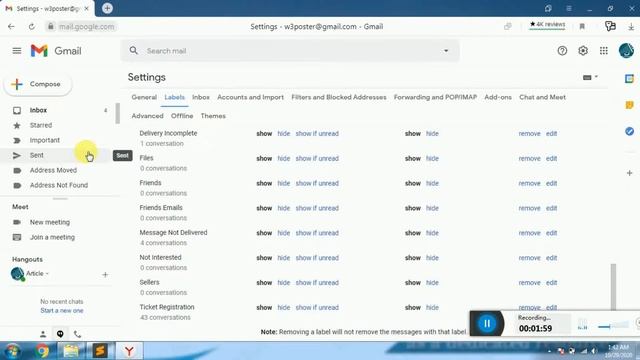
Task: Set Ticket Registration to show if unread
Action: (x=317, y=308)
